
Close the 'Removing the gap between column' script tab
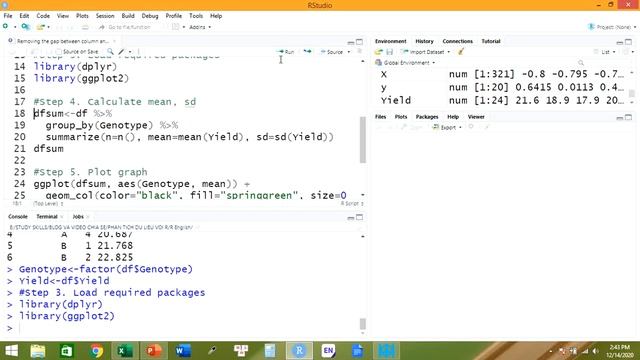tap(115, 41)
